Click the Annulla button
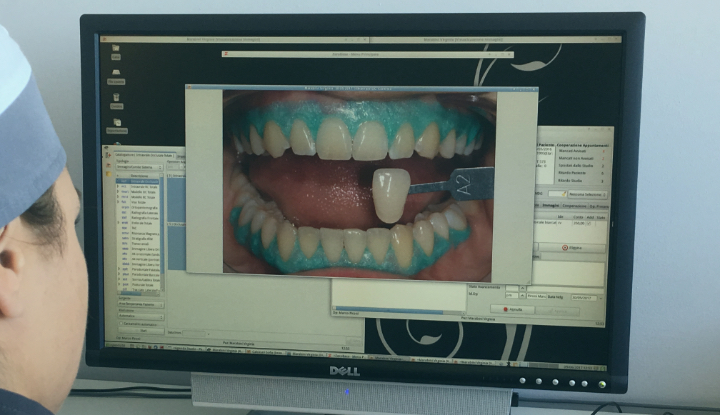 click(512, 309)
